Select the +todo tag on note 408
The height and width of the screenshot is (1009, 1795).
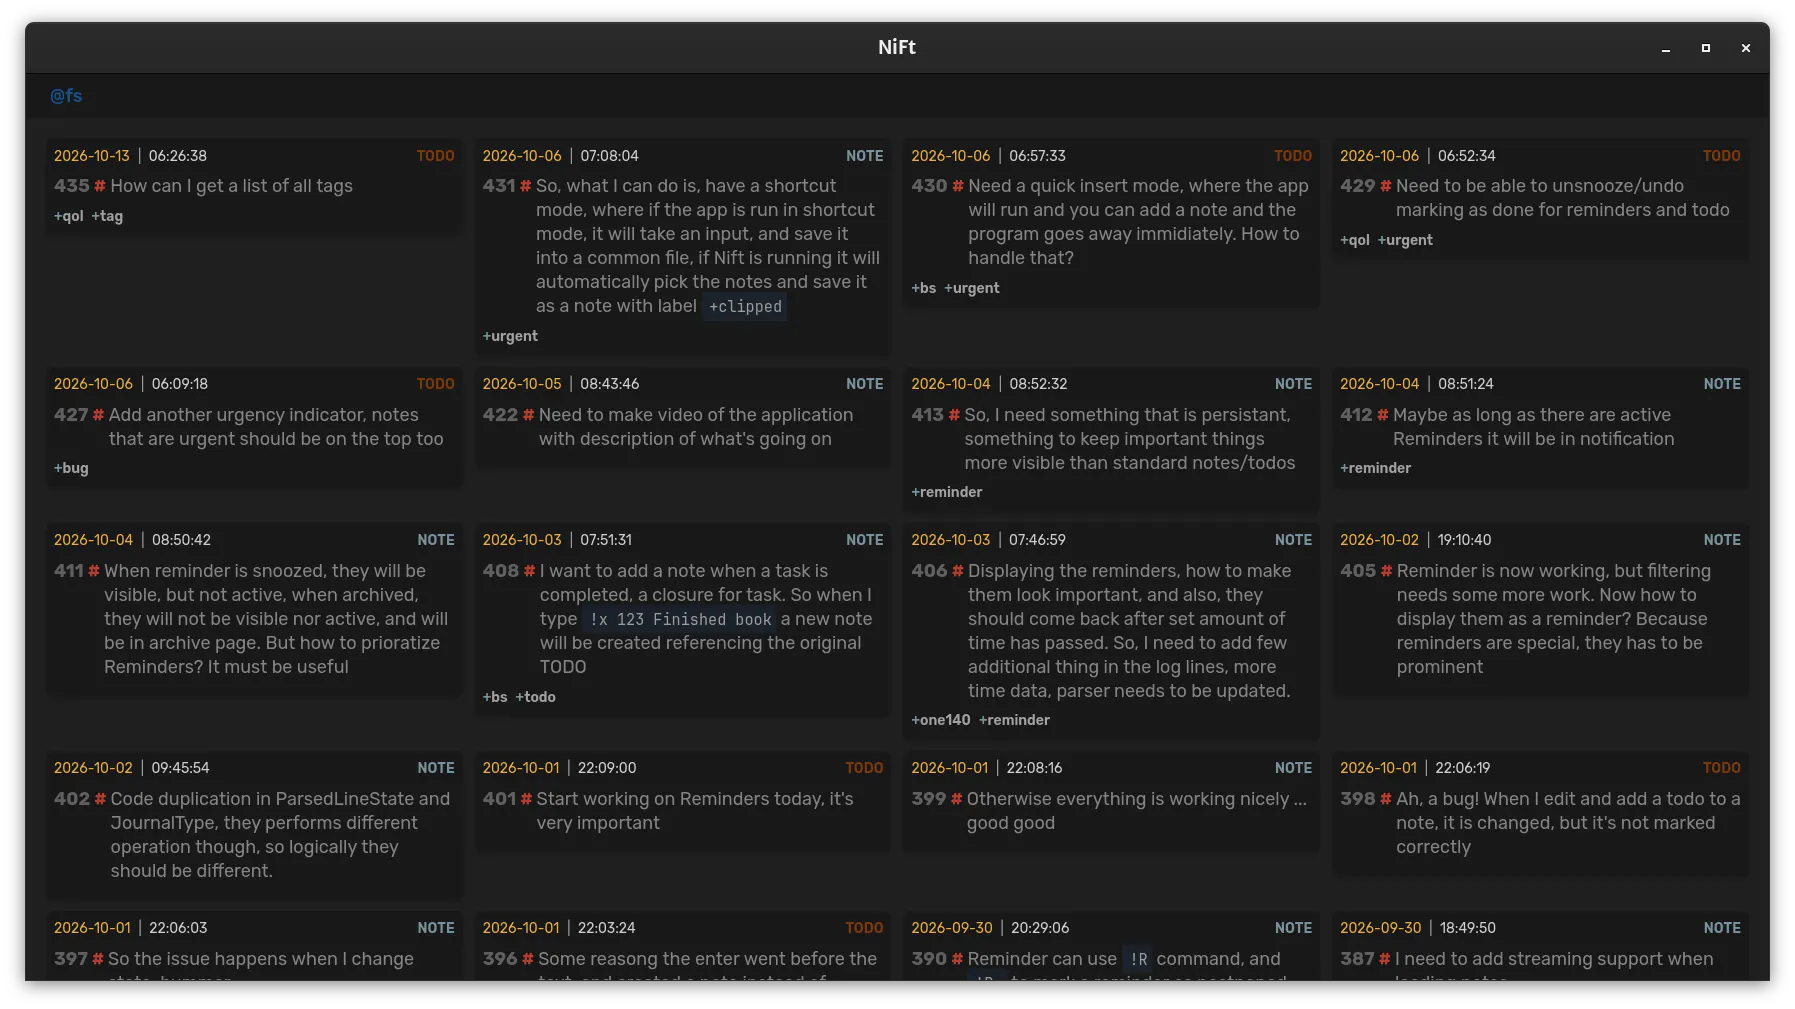536,697
